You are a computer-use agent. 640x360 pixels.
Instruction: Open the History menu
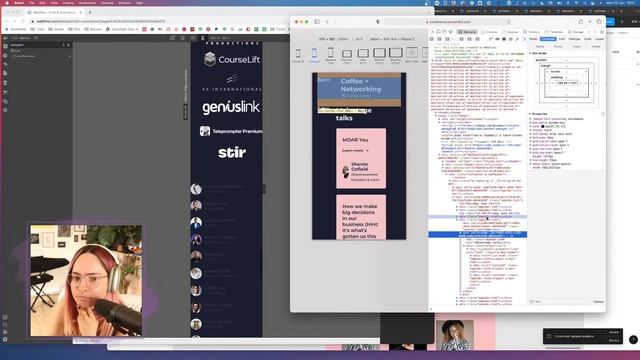click(68, 2)
